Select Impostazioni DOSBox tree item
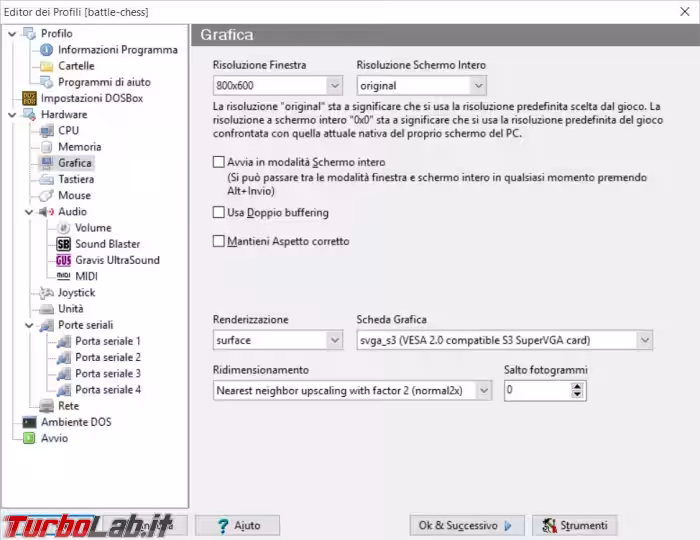Viewport: 700px width, 540px height. point(92,98)
